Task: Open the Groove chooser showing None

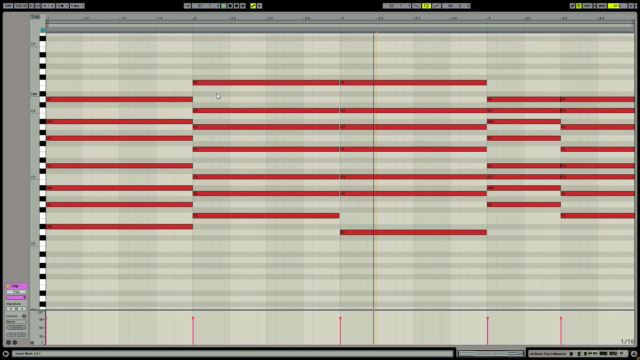Action: 16,322
